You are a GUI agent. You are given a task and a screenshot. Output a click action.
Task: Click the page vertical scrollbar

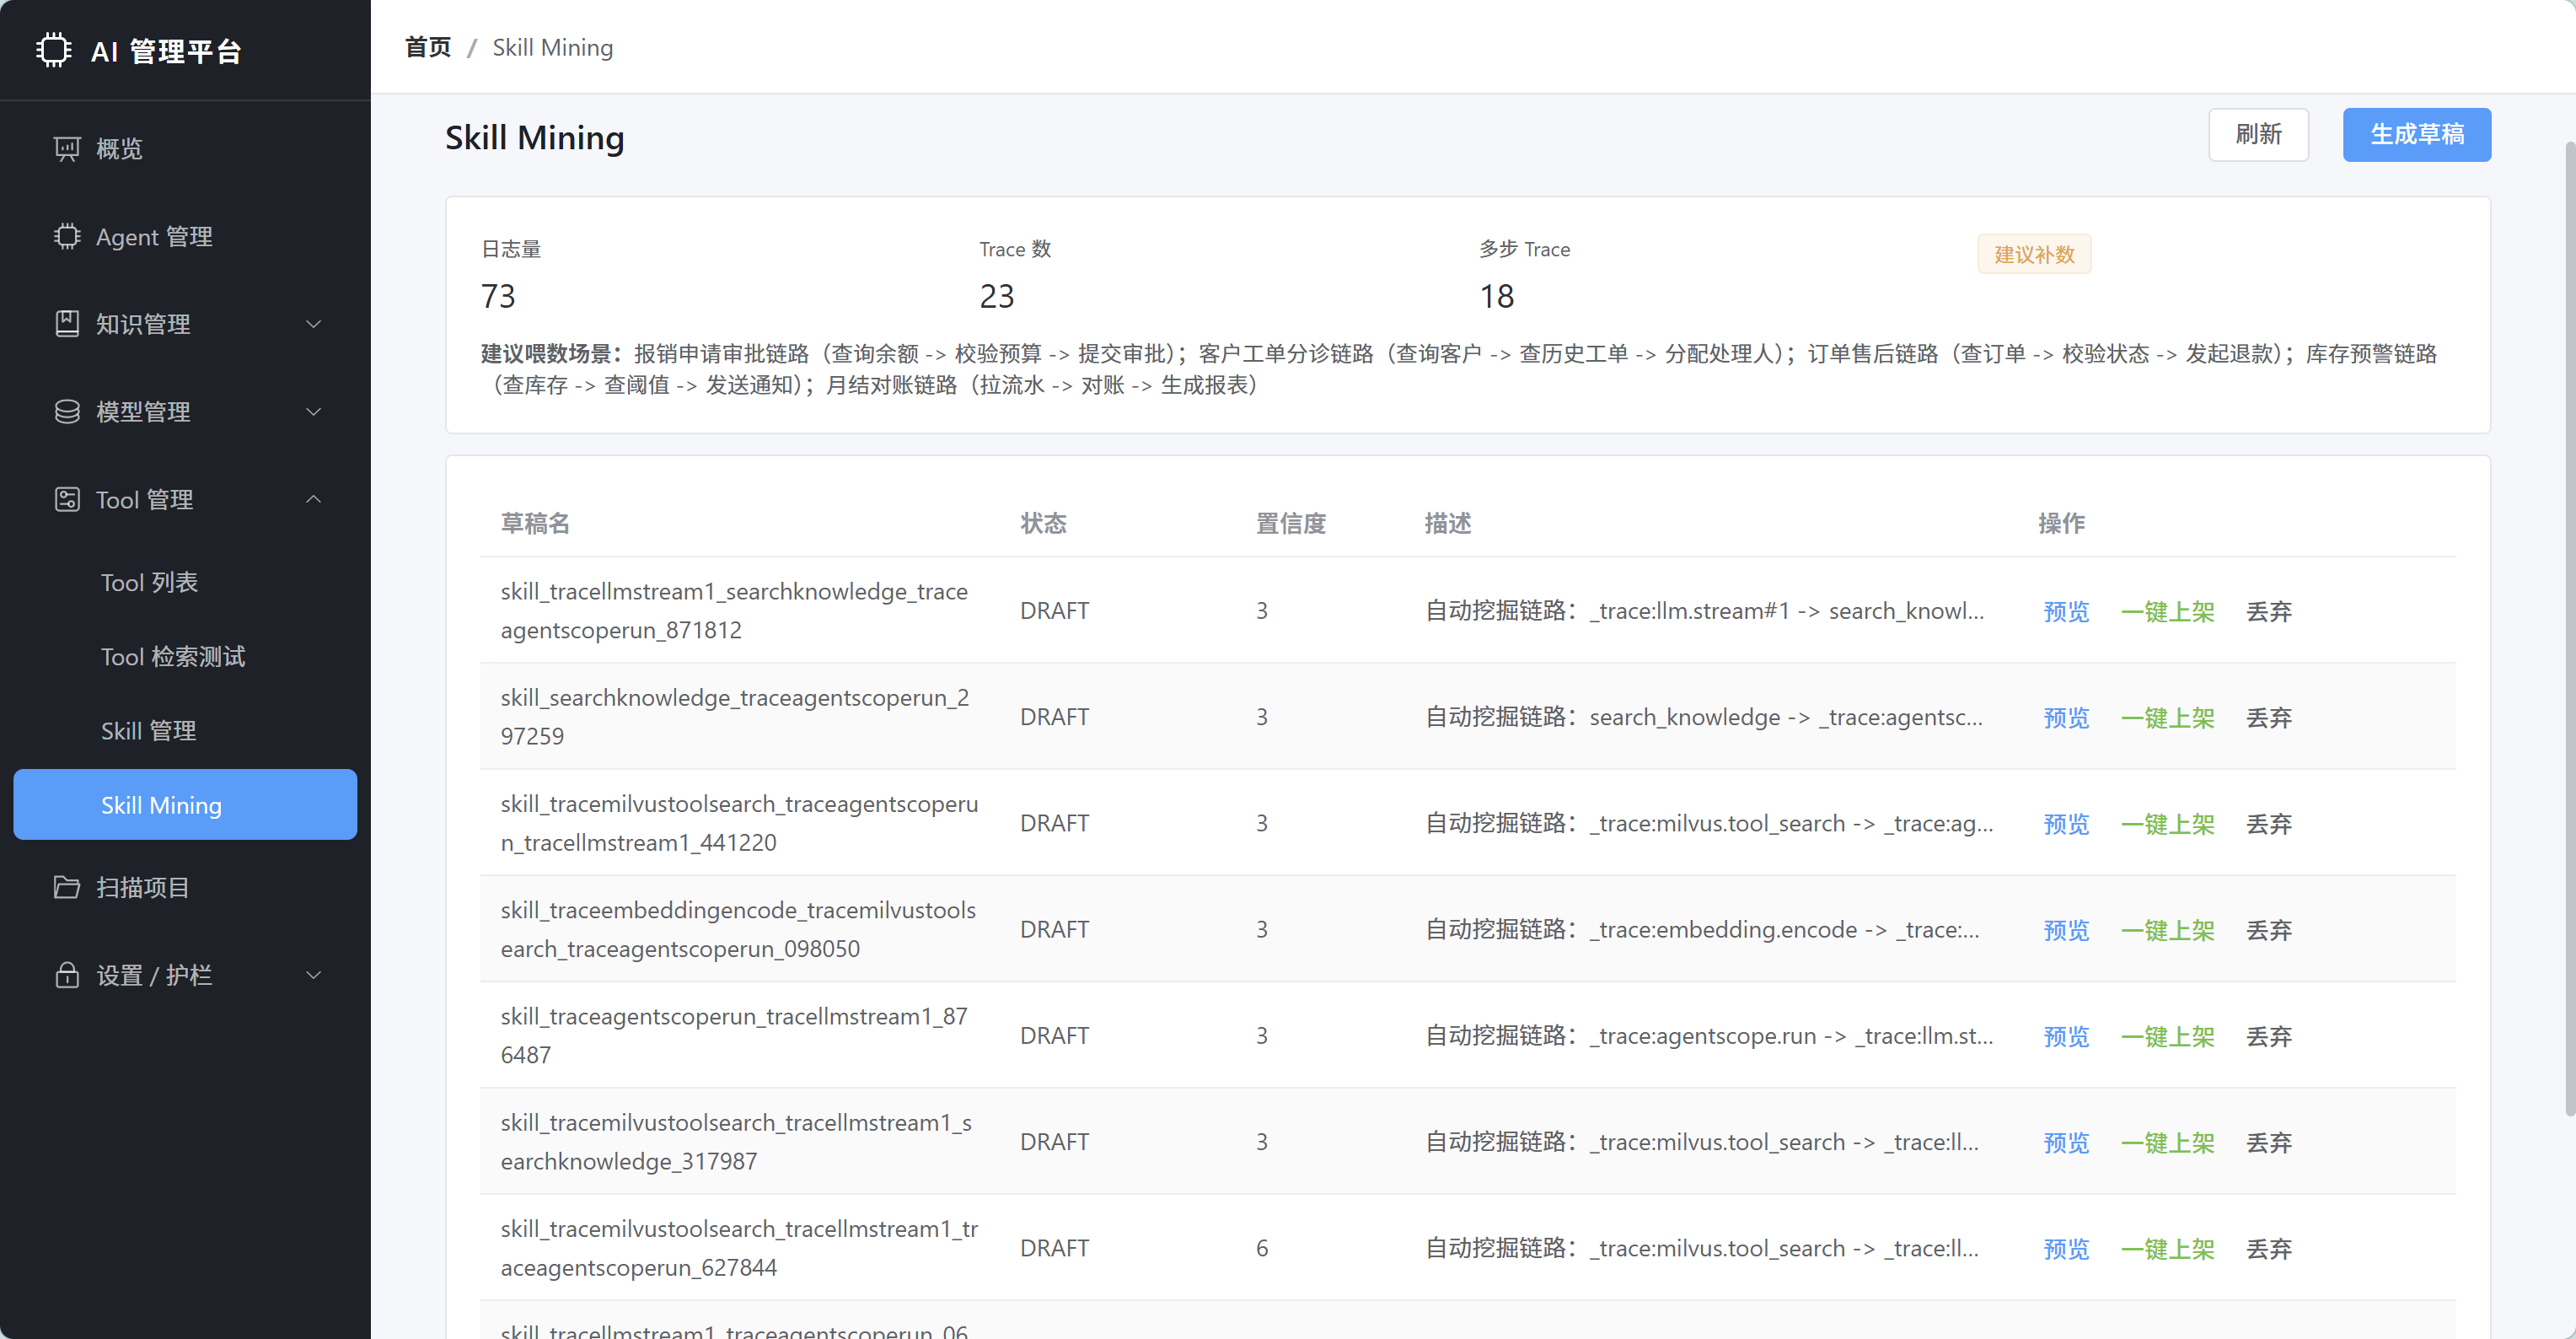pyautogui.click(x=2569, y=630)
